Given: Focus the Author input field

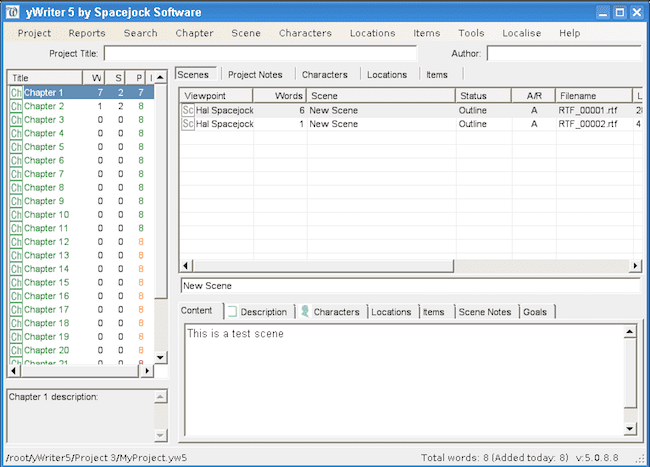Looking at the screenshot, I should (564, 54).
